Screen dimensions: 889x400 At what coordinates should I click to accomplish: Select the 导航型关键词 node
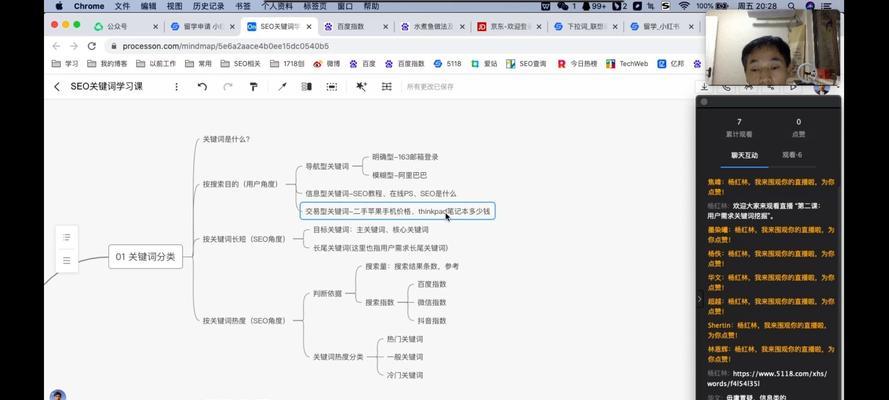(x=327, y=167)
